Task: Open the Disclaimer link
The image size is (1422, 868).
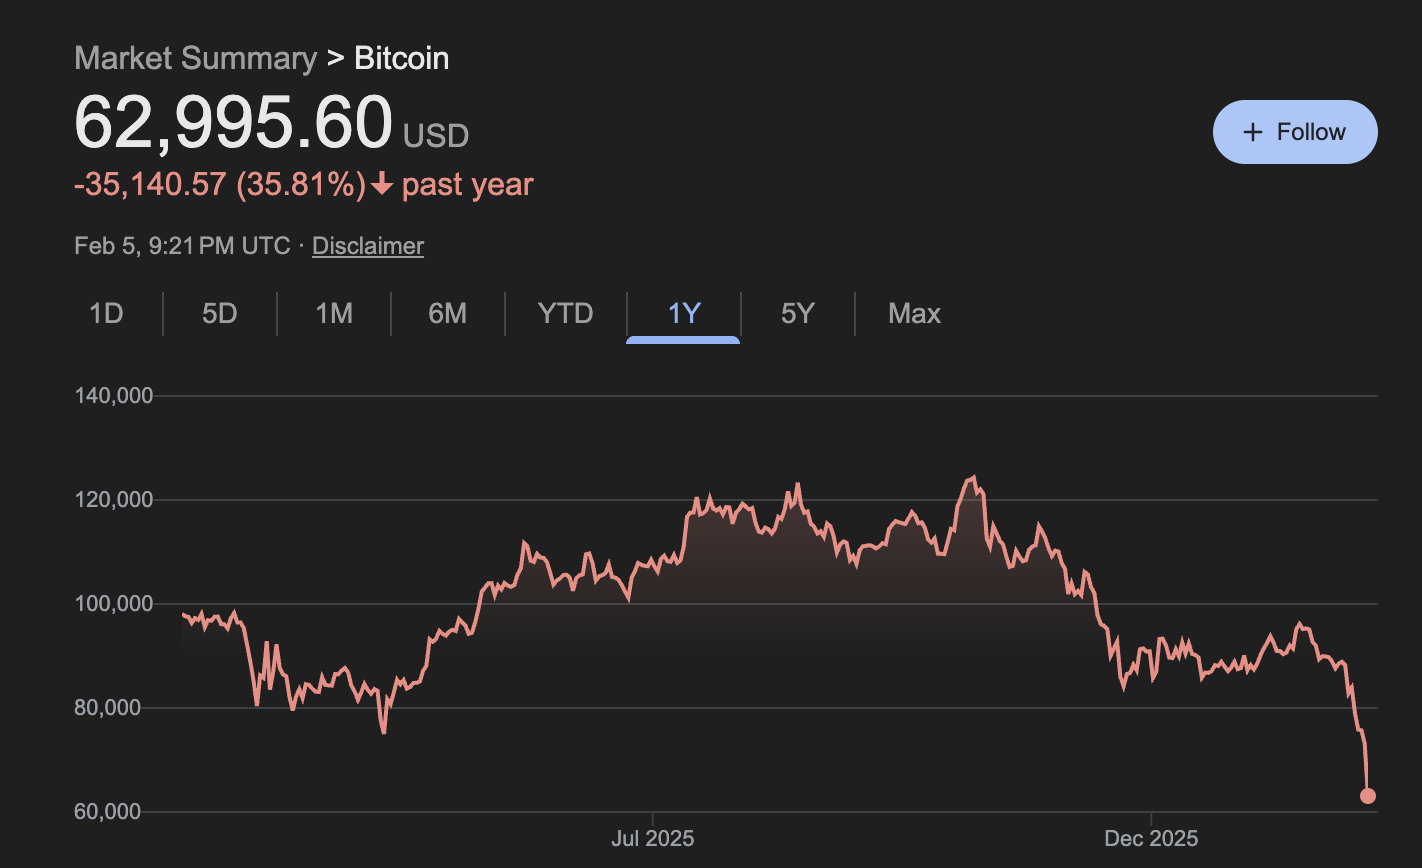Action: (x=368, y=246)
